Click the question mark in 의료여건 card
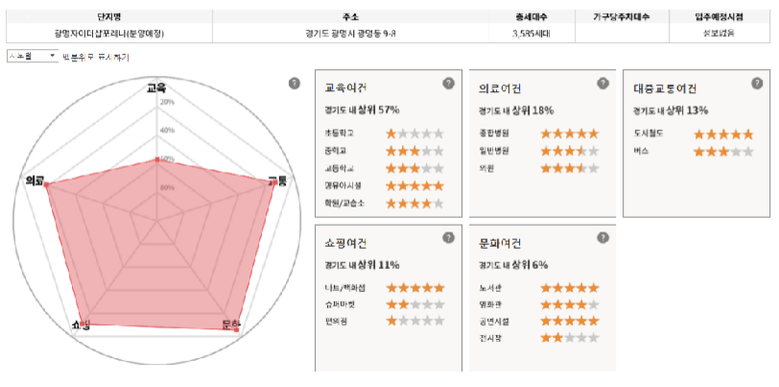The image size is (779, 387). click(603, 83)
